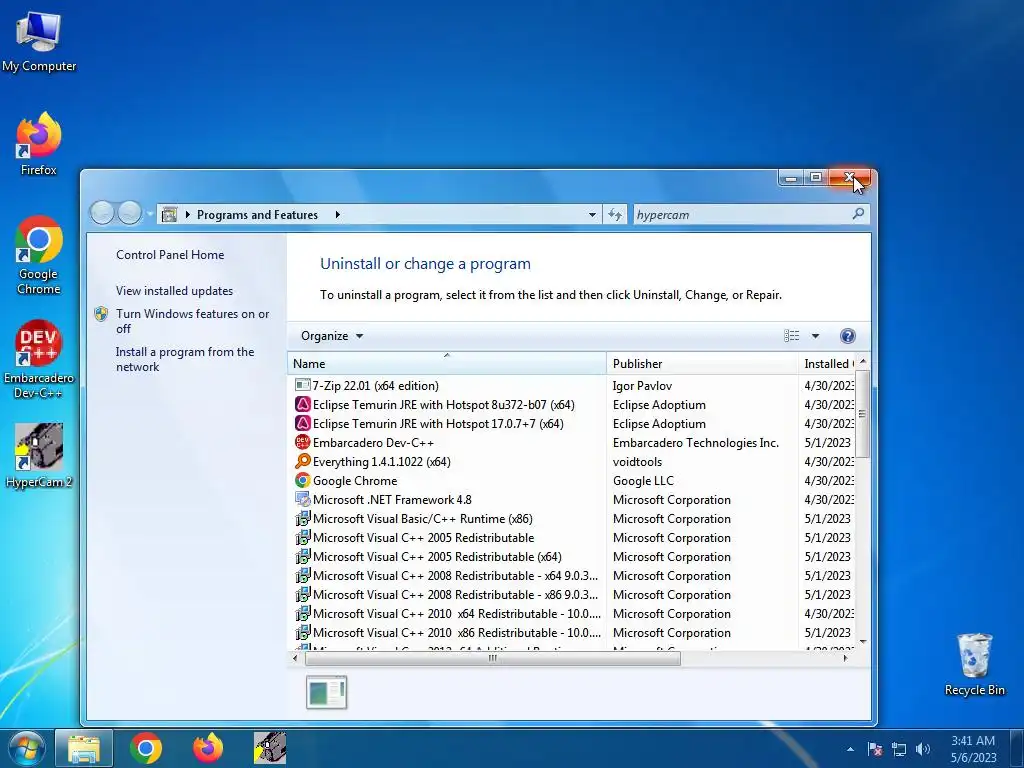This screenshot has height=768, width=1024.
Task: Click the details pane thumbnail
Action: [x=326, y=692]
